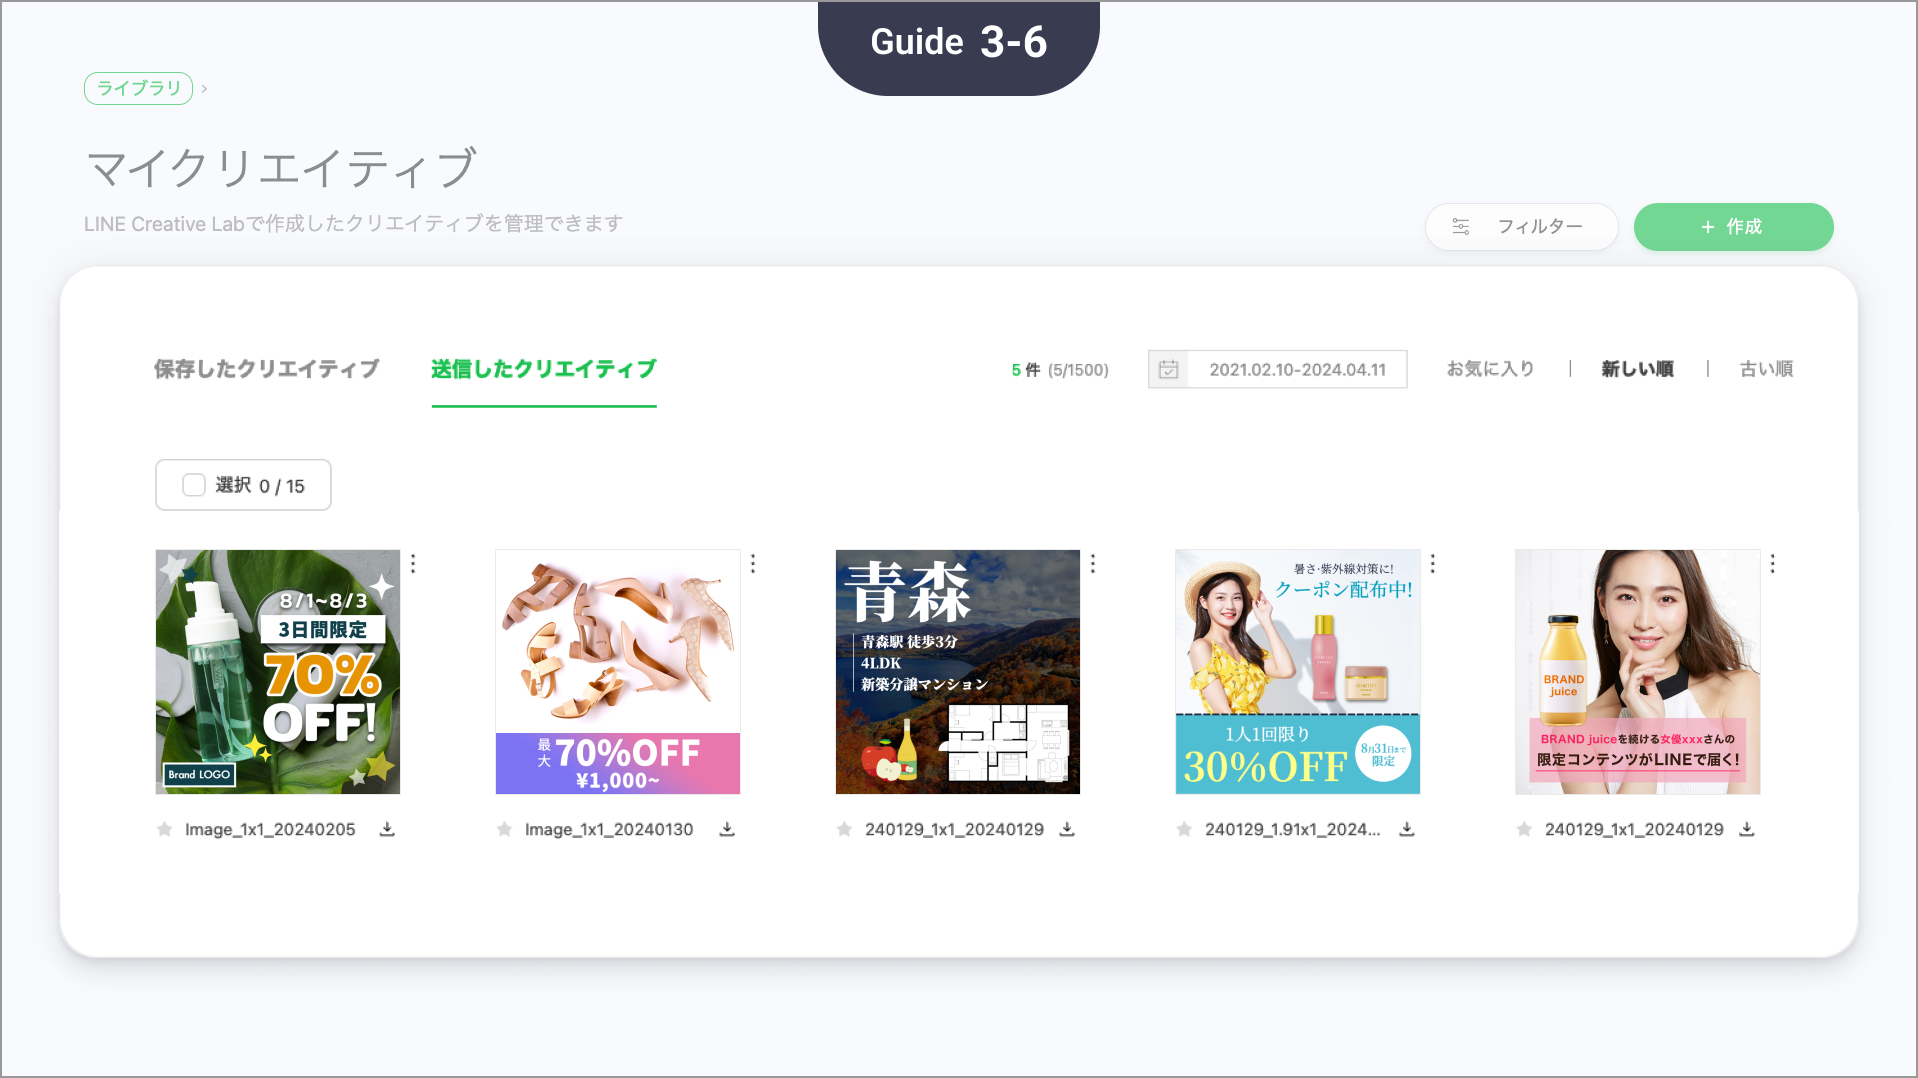This screenshot has height=1078, width=1918.
Task: Sort creatives by 古い順
Action: click(1766, 369)
